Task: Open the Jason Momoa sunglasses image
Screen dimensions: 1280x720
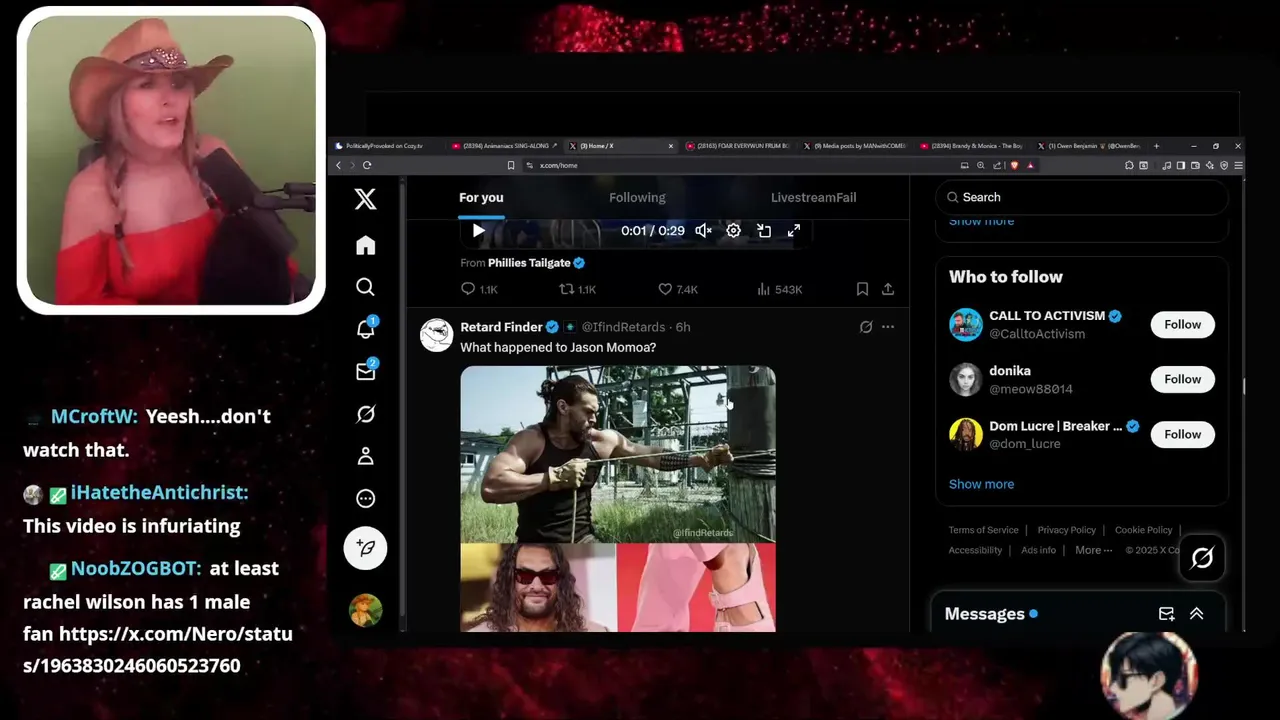Action: click(538, 588)
